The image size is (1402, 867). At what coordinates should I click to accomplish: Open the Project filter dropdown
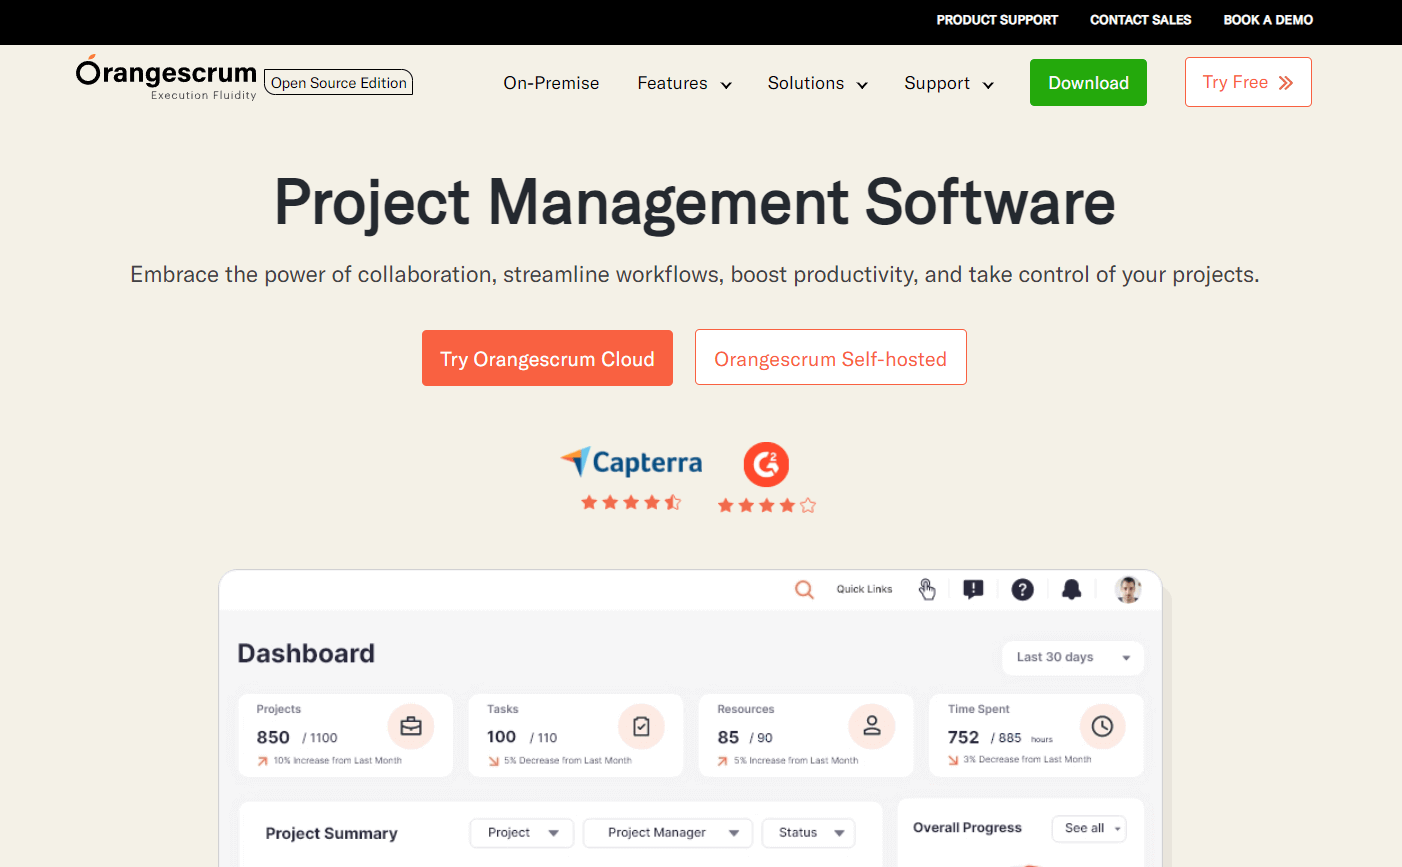[x=522, y=833]
